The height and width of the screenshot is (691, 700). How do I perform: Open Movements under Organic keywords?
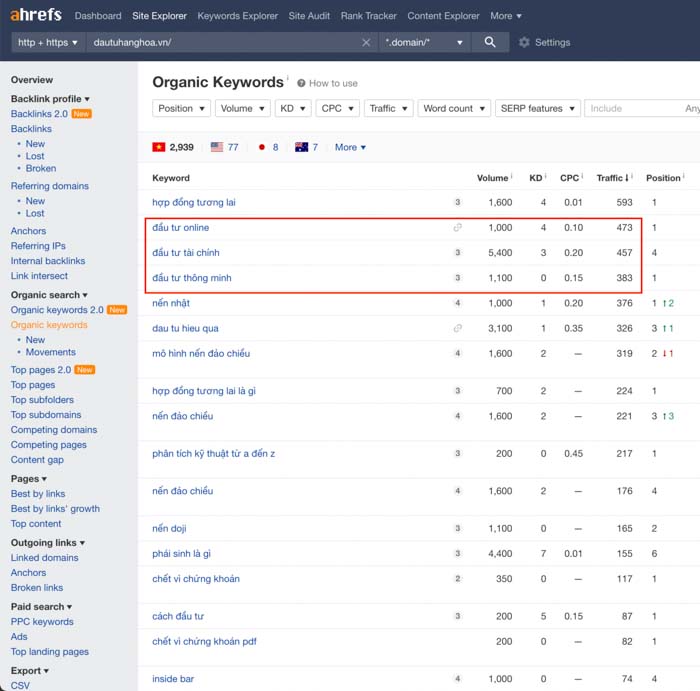click(50, 352)
